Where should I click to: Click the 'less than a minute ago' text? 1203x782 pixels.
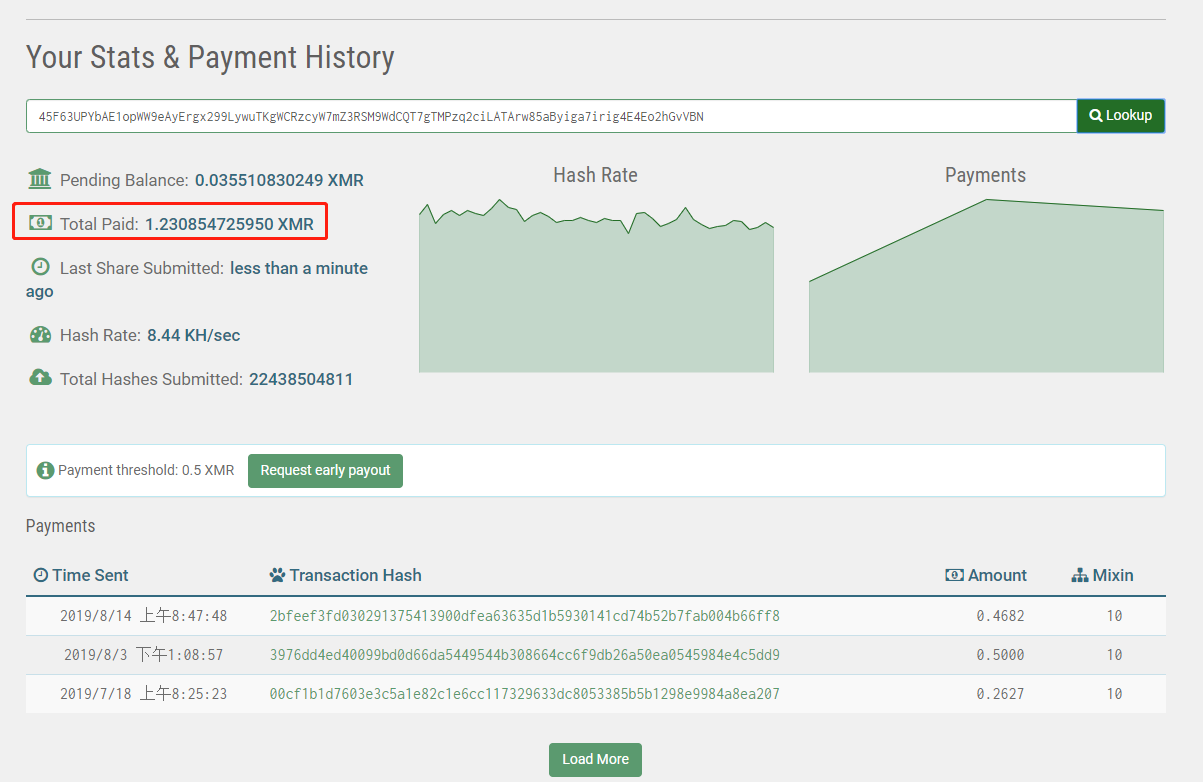(197, 280)
